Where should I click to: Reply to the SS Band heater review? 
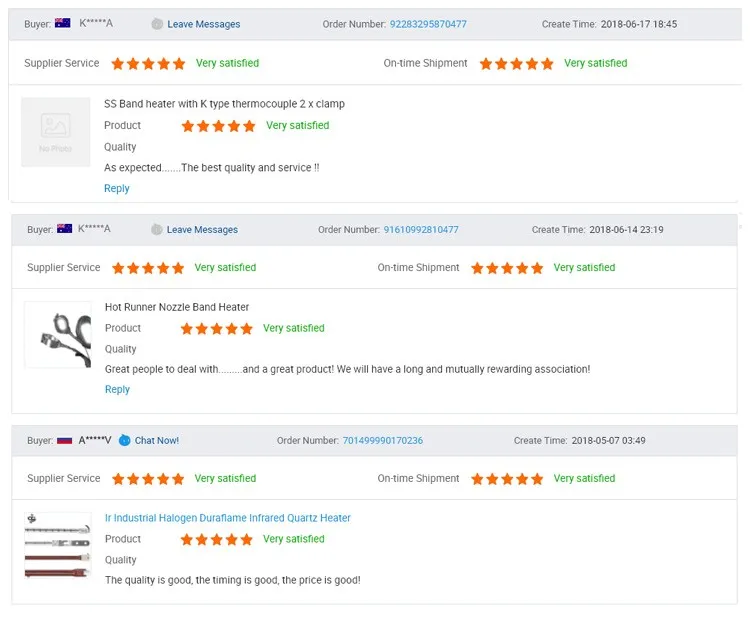tap(117, 188)
